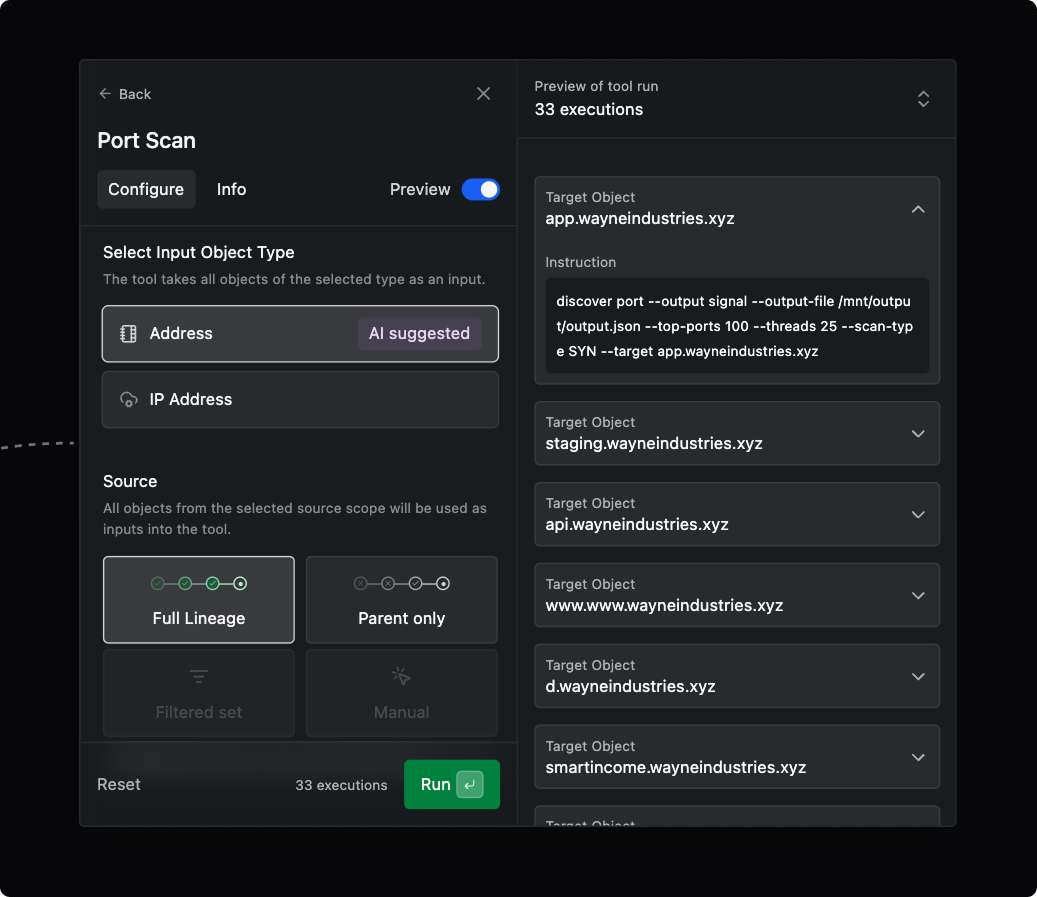1037x897 pixels.
Task: Collapse the app.wayneindustries.xyz target object
Action: 918,209
